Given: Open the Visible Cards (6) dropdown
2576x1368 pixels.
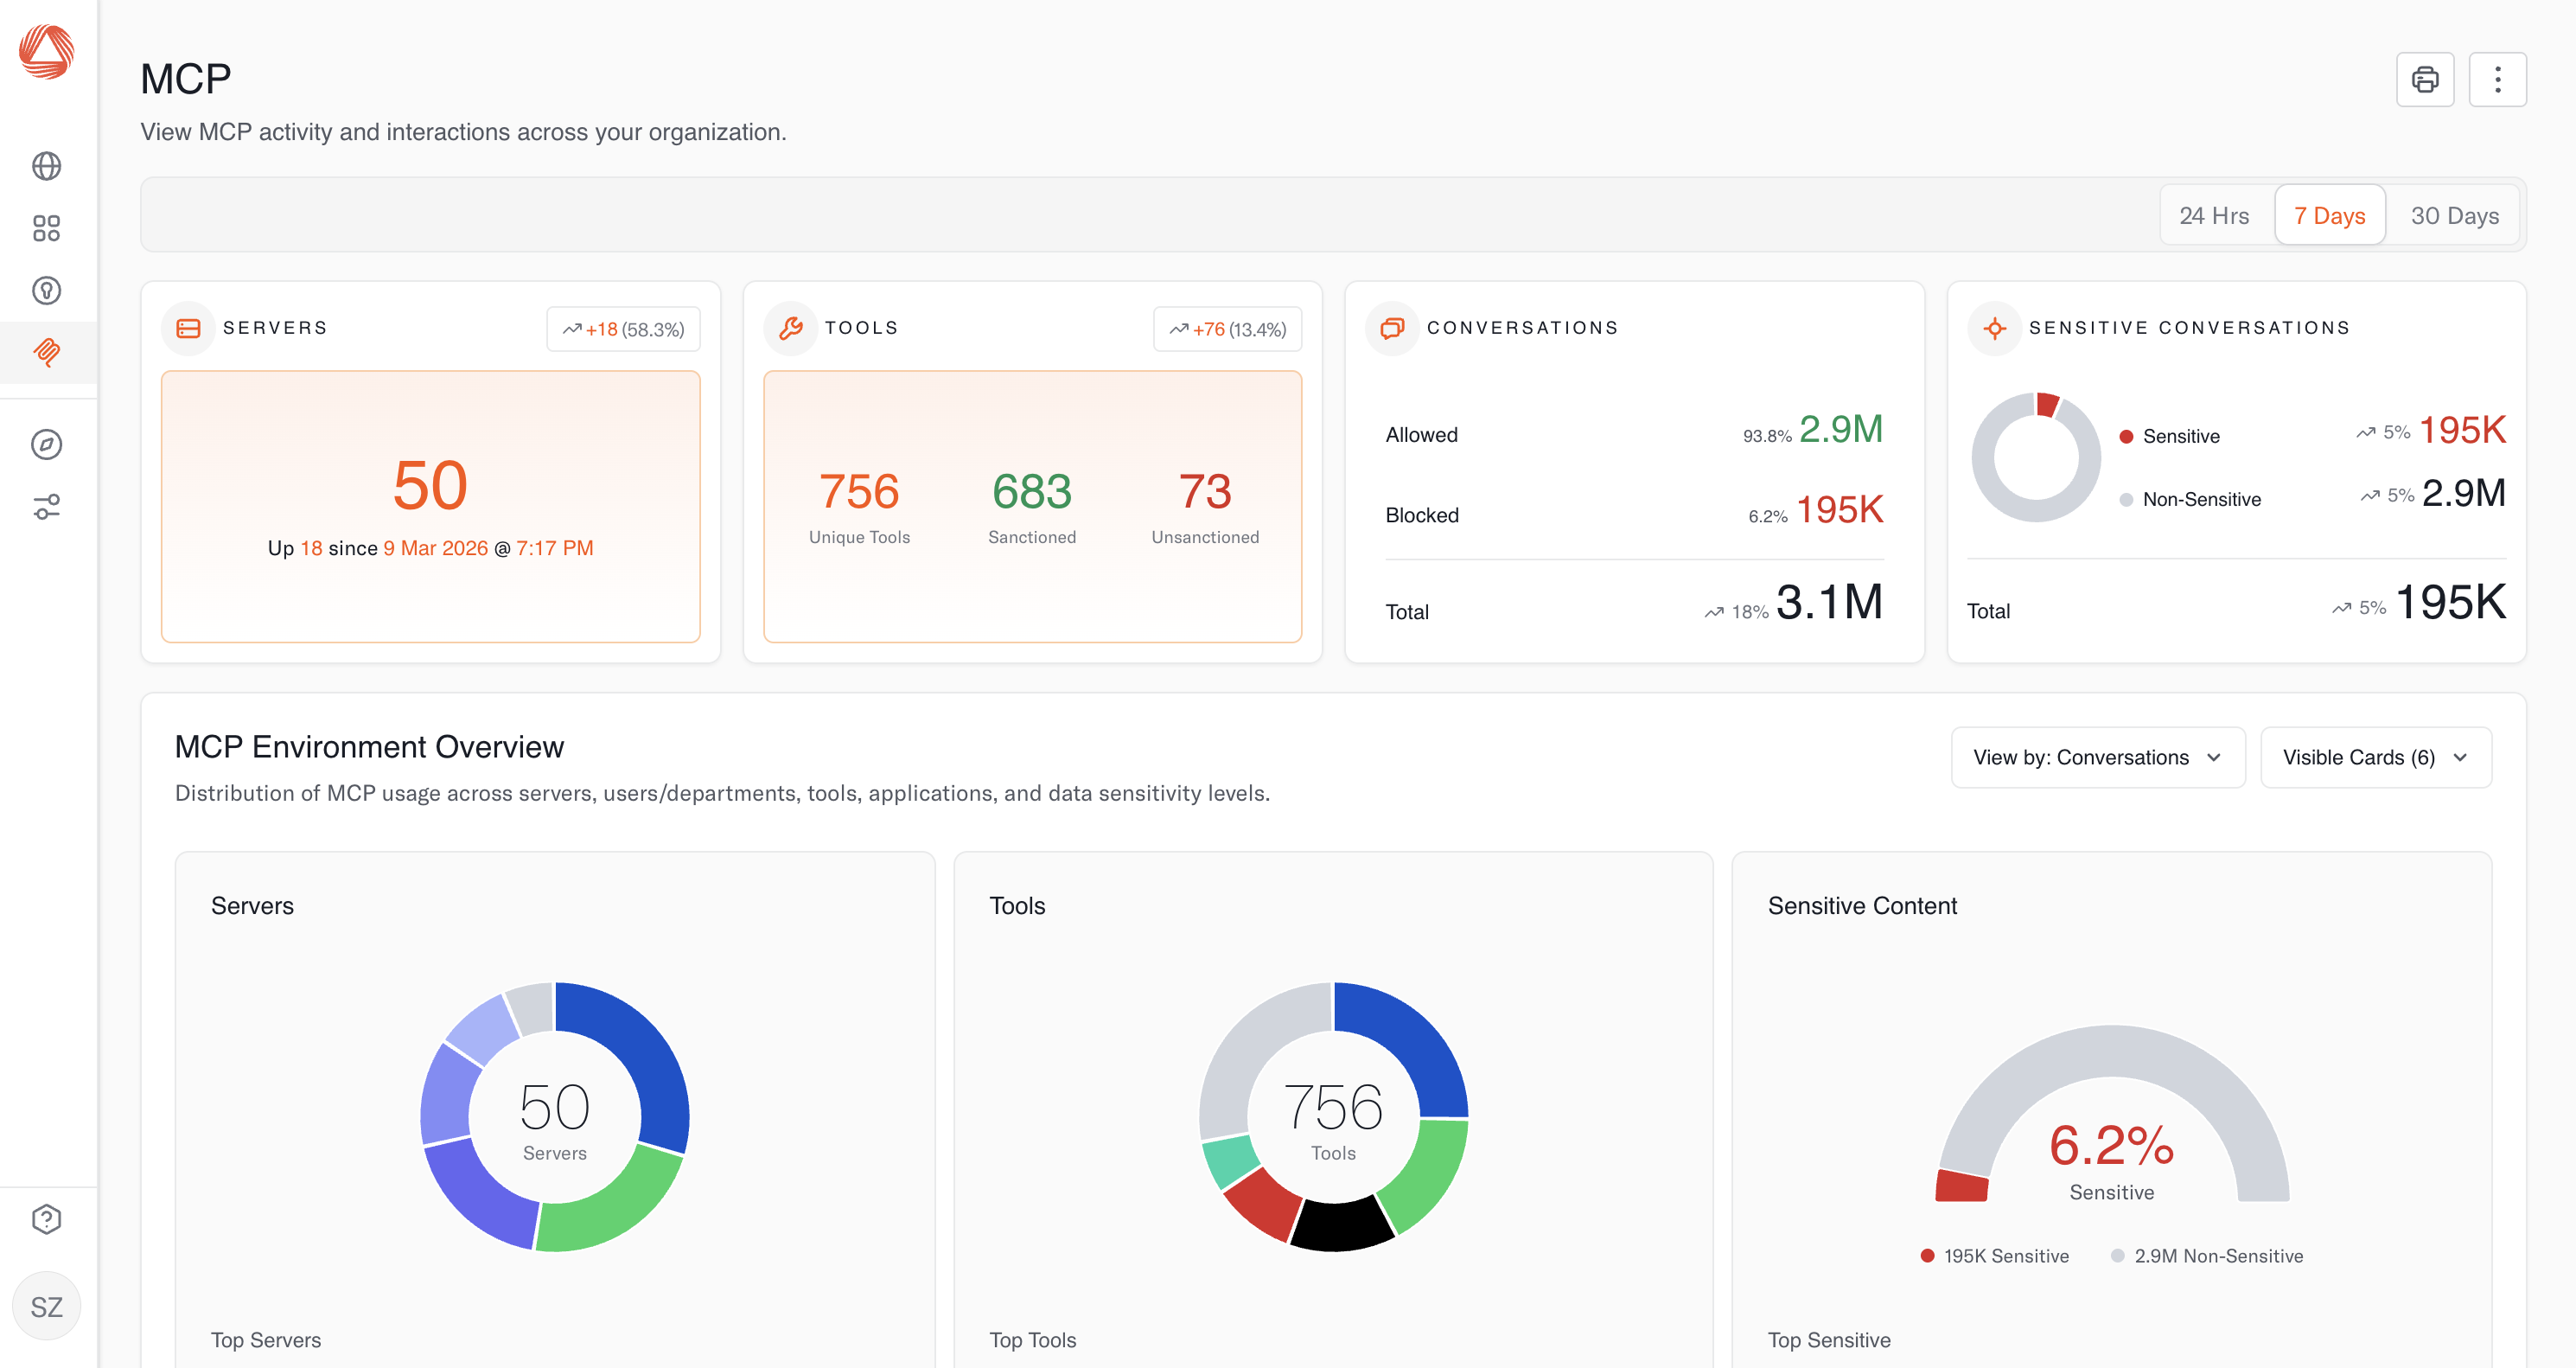Looking at the screenshot, I should point(2375,757).
